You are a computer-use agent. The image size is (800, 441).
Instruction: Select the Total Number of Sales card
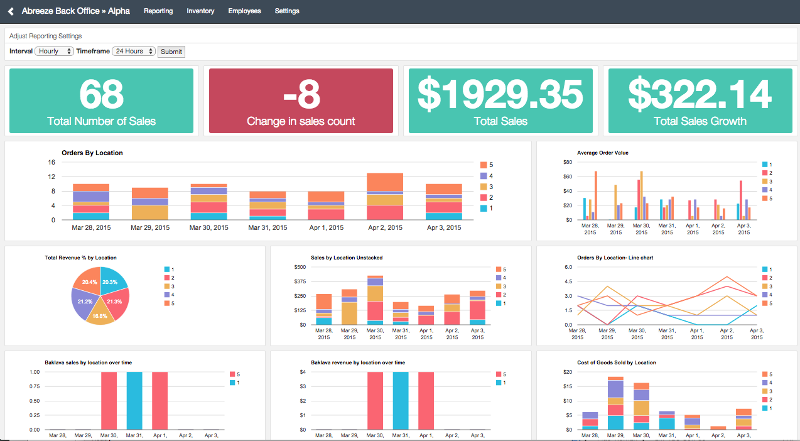click(101, 101)
